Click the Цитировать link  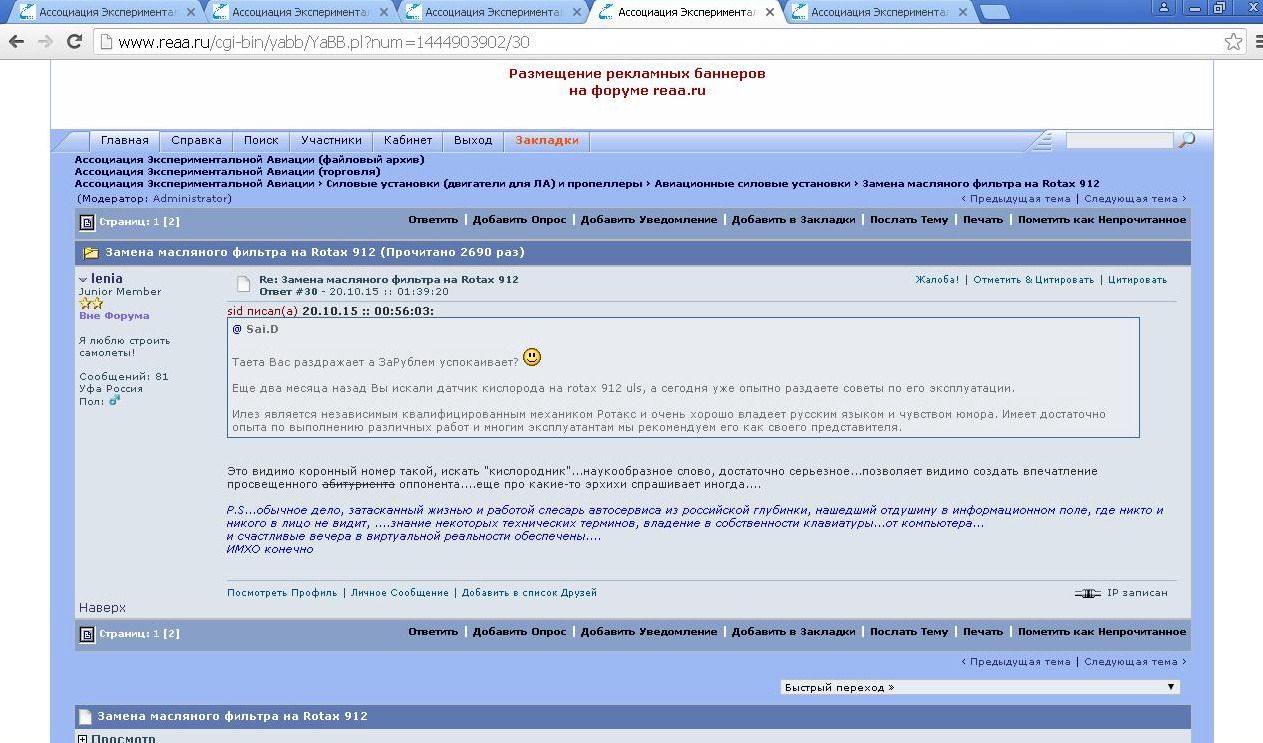coord(1137,280)
